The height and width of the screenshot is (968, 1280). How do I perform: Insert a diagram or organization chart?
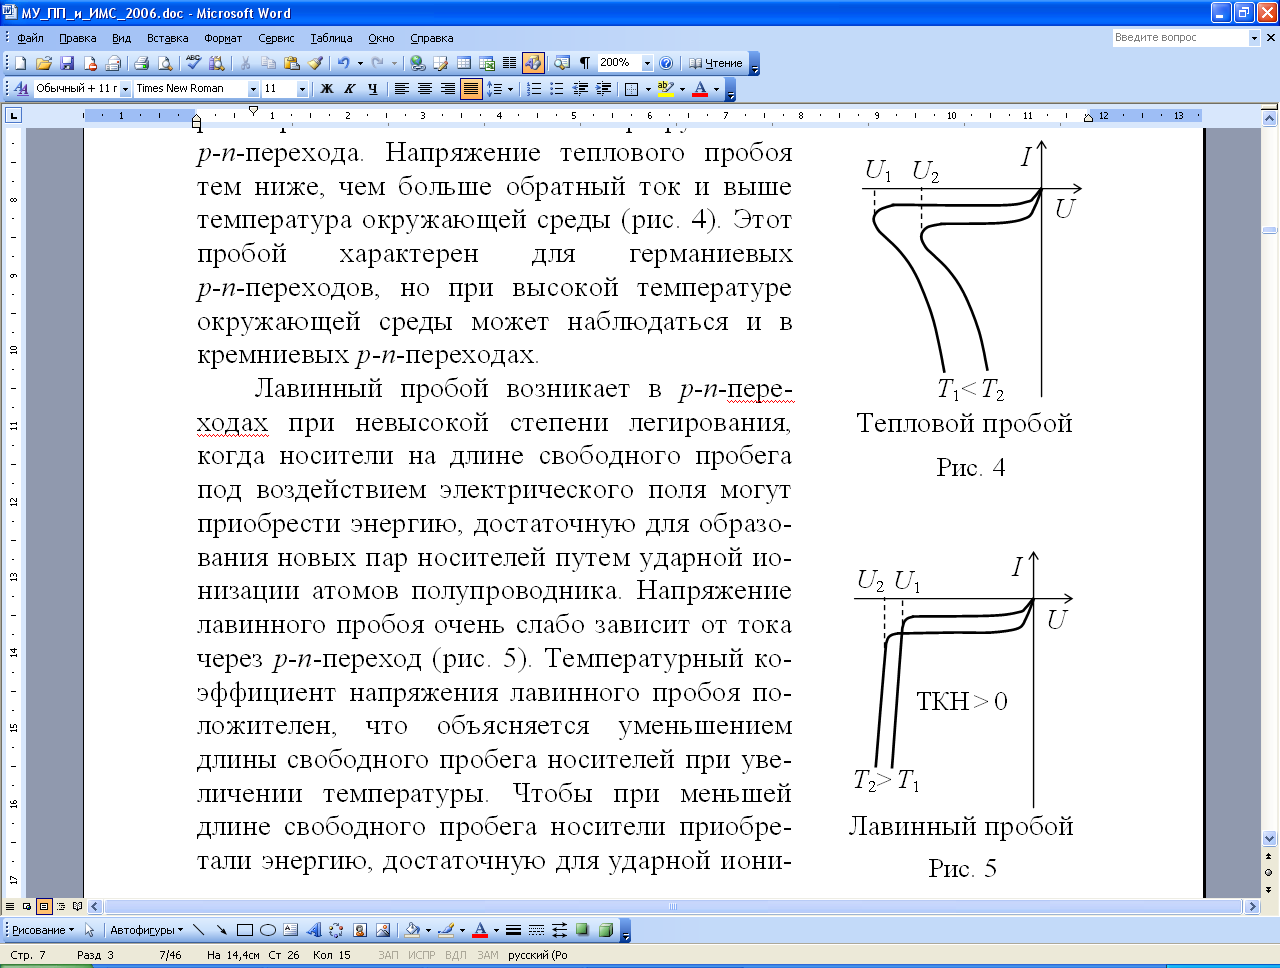pos(336,930)
